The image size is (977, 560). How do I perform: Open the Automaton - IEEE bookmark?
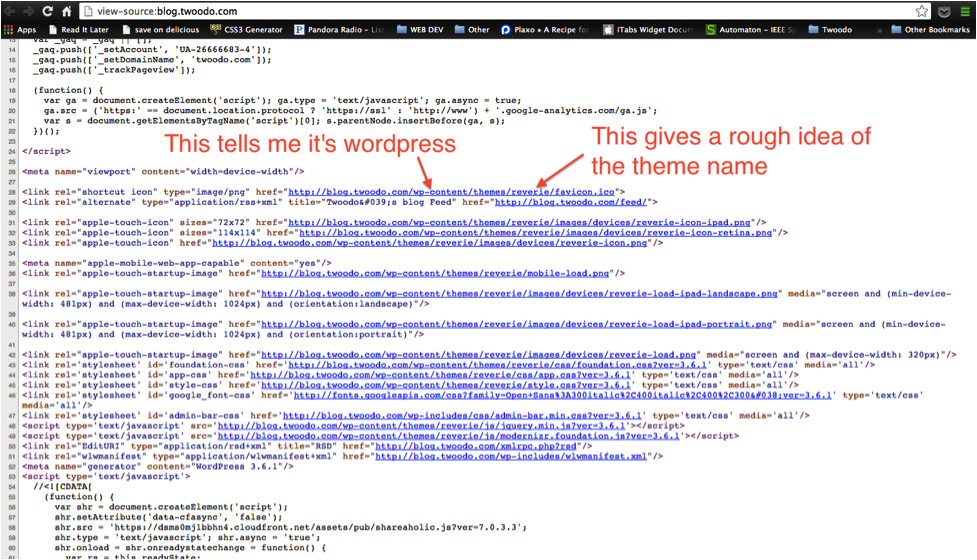[751, 29]
